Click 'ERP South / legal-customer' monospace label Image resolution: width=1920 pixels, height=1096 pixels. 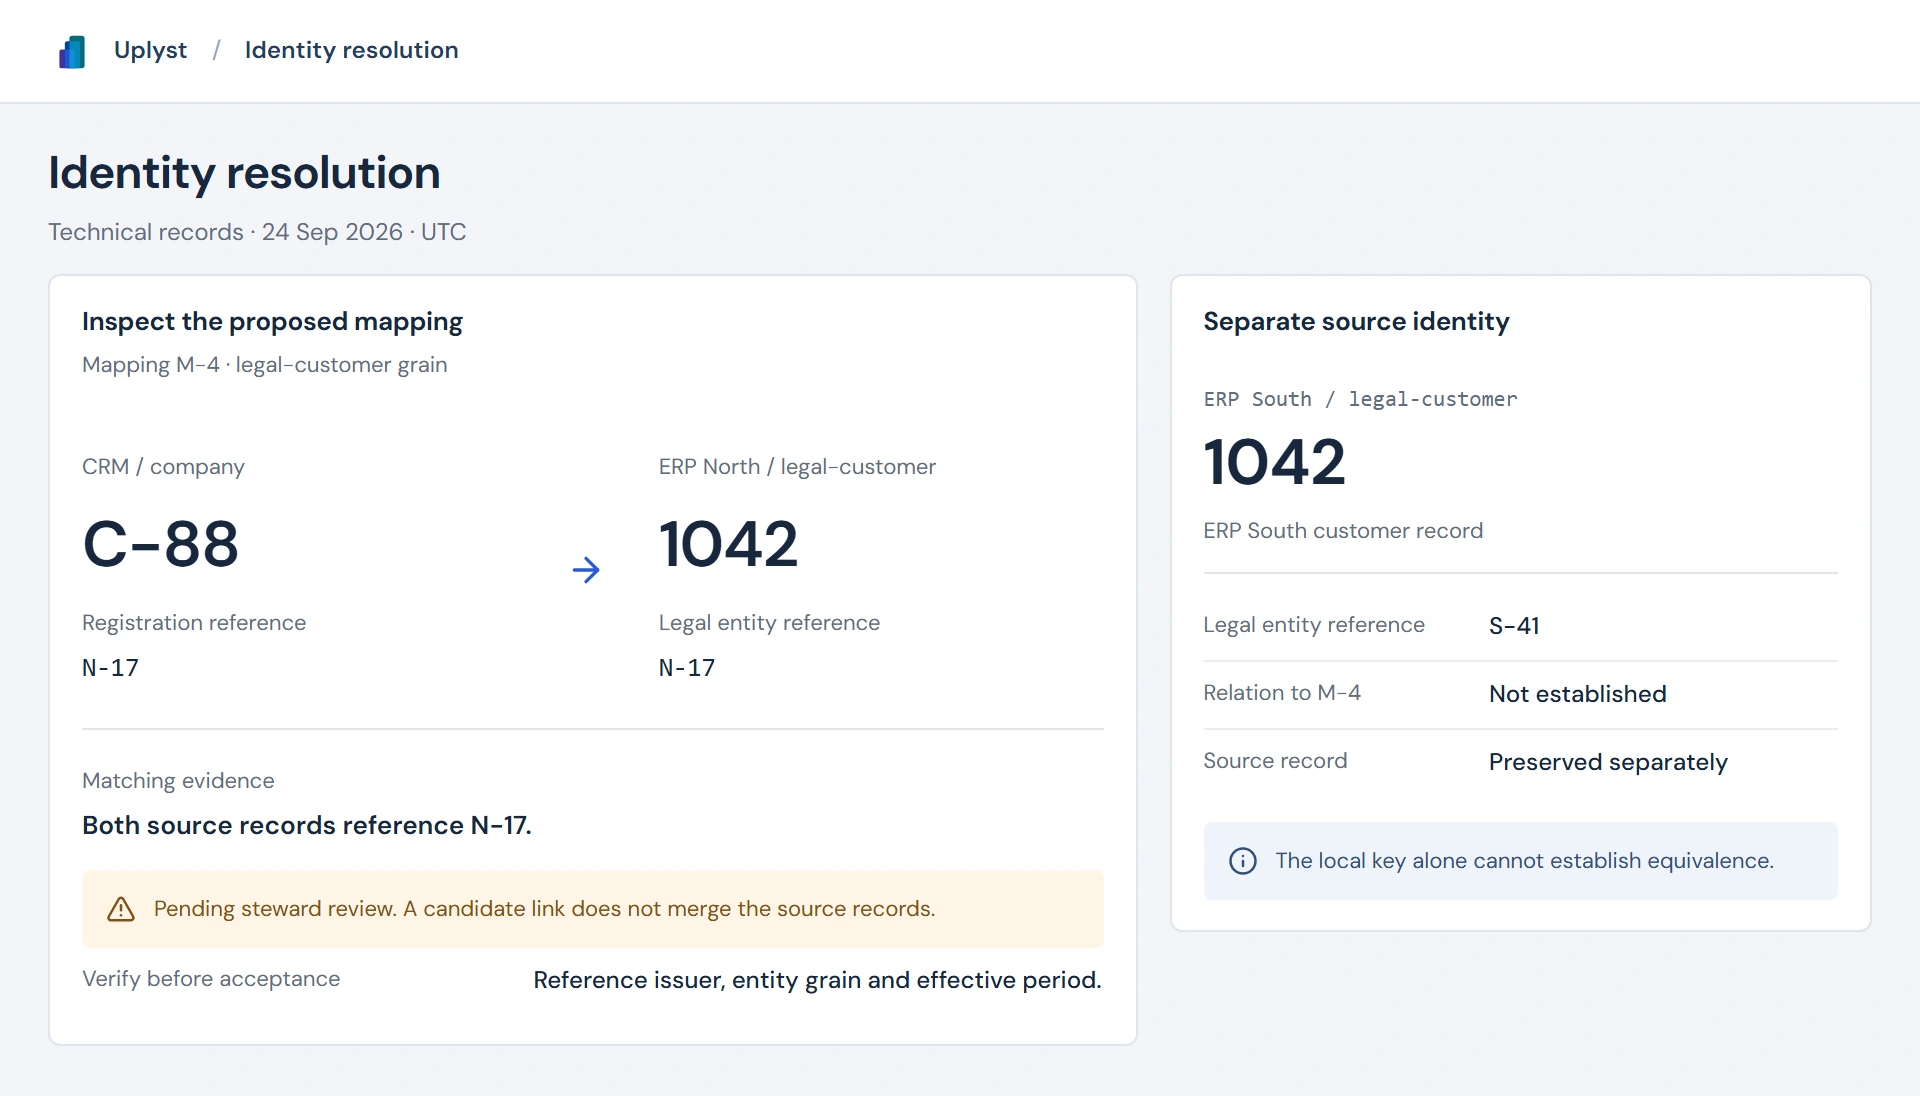click(1360, 399)
